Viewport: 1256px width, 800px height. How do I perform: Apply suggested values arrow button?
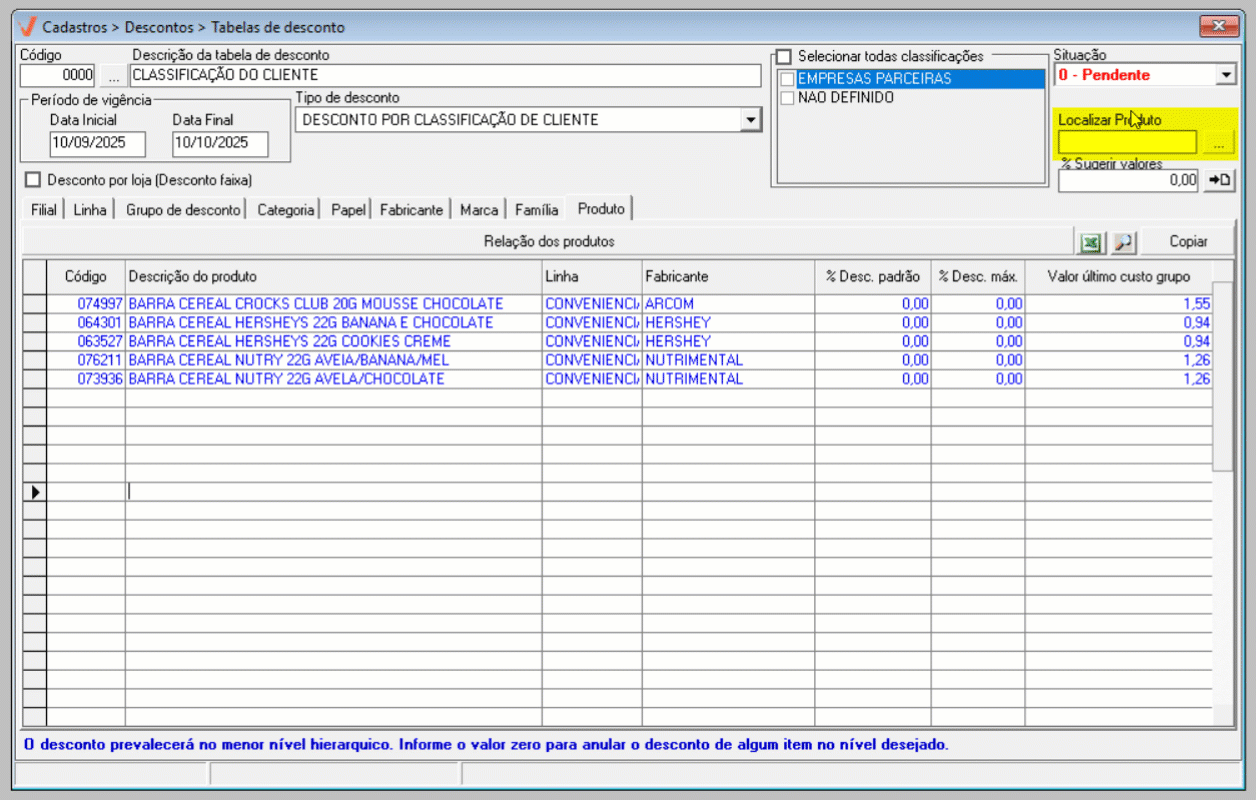[1220, 180]
